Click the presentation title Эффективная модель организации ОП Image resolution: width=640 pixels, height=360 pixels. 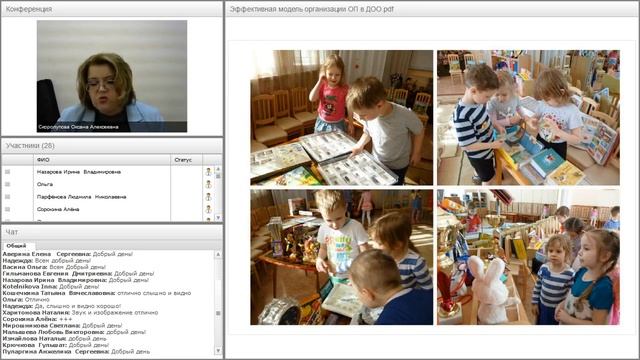pos(311,9)
